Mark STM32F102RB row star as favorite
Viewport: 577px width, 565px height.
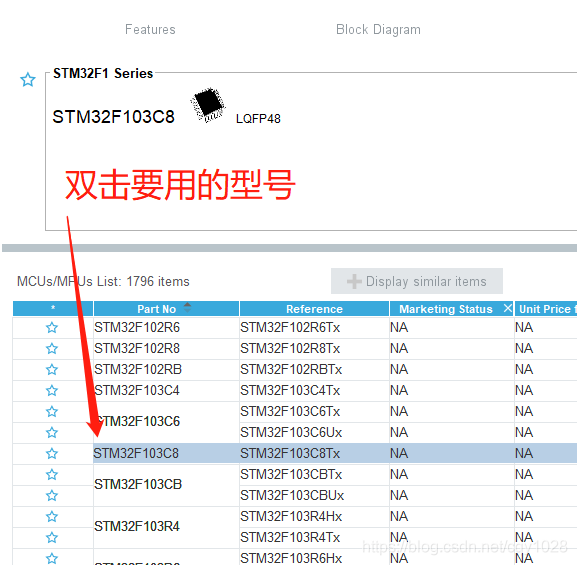(52, 369)
